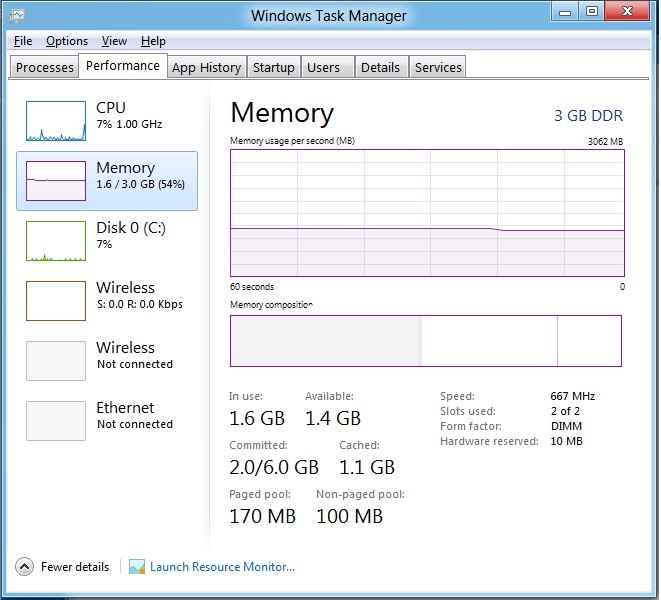661x600 pixels.
Task: Click the Disk 0 (C:) label
Action: pos(131,228)
